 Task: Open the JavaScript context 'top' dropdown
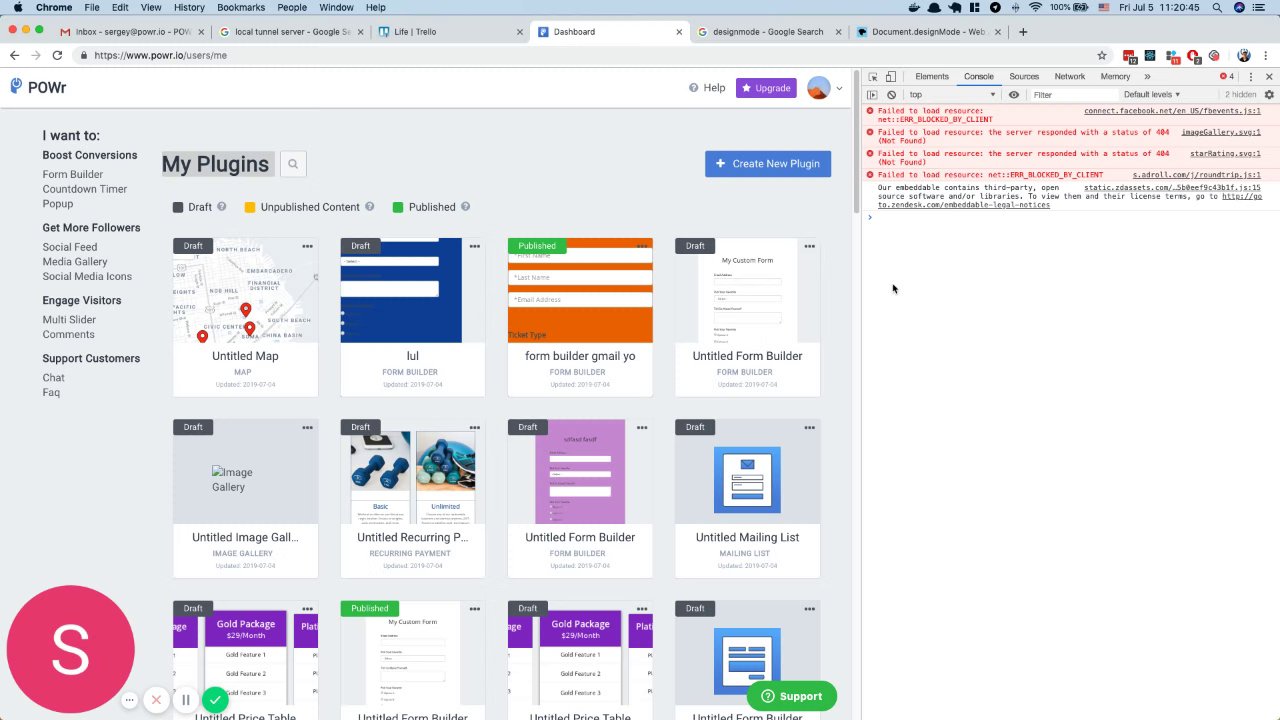952,95
